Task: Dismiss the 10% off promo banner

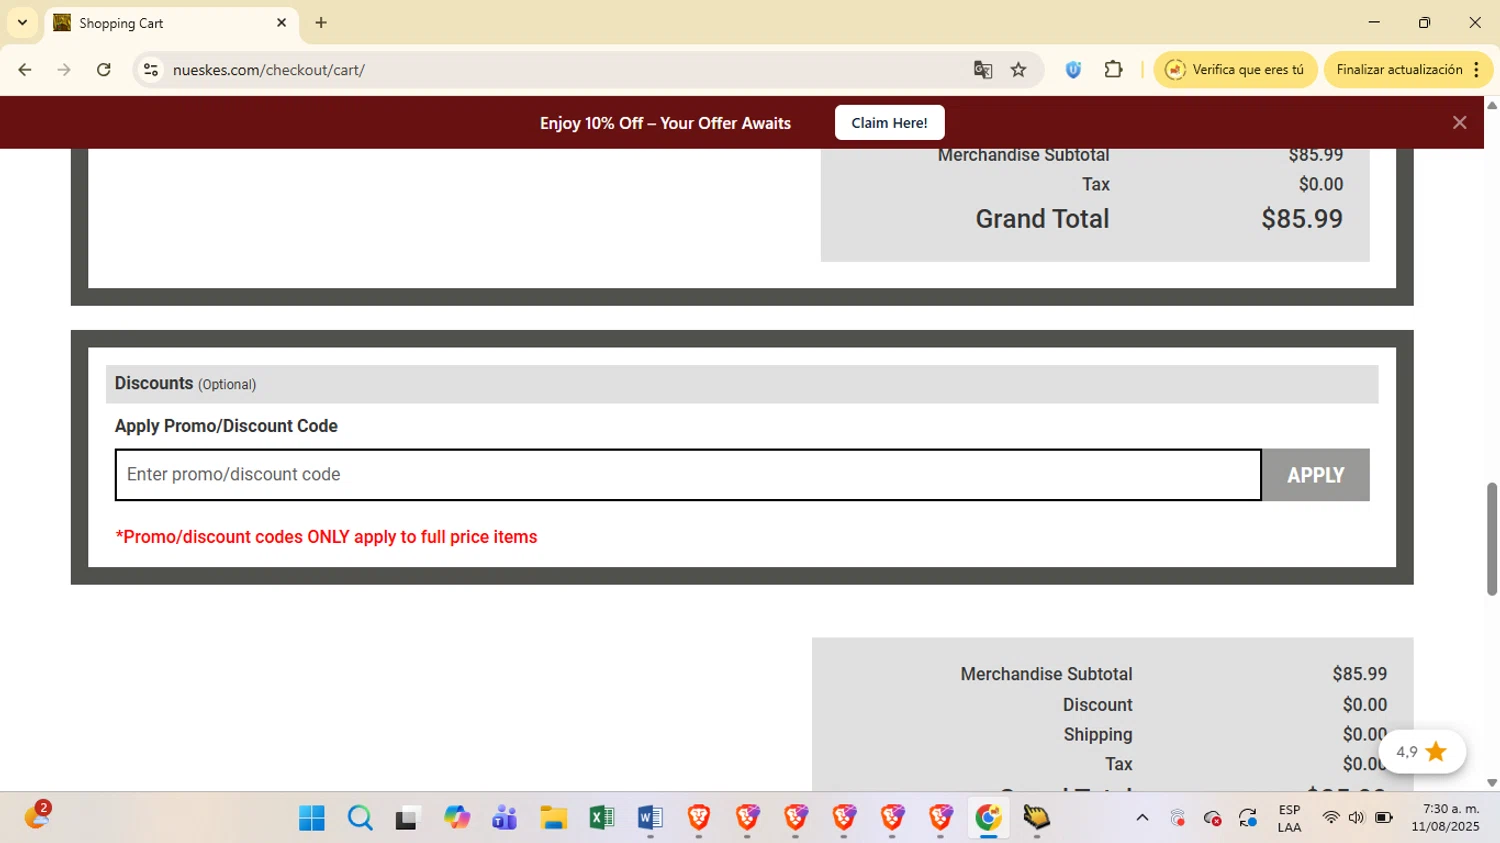Action: (x=1459, y=122)
